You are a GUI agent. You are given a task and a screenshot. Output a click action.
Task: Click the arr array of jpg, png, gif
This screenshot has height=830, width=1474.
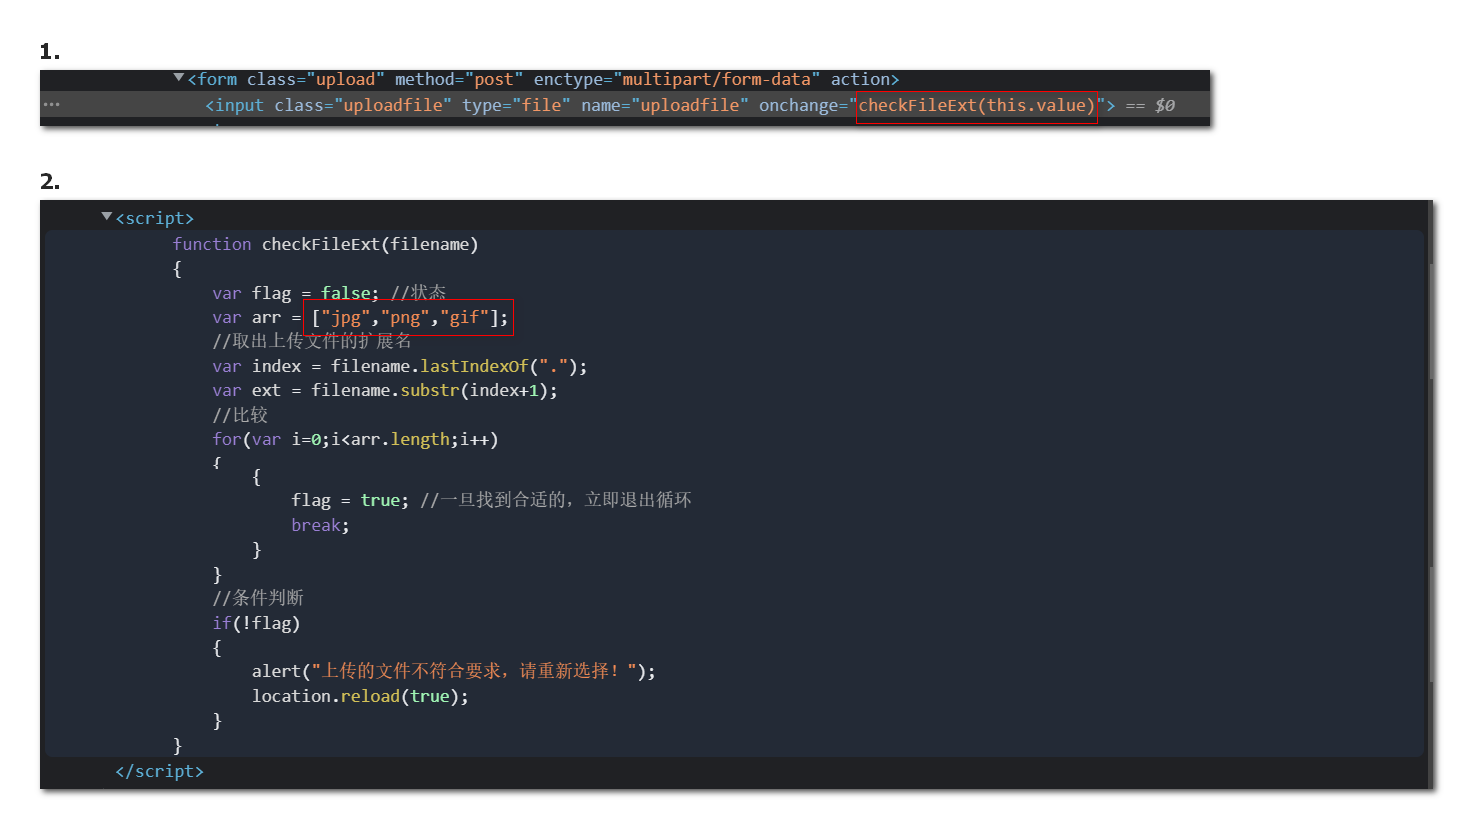(409, 318)
